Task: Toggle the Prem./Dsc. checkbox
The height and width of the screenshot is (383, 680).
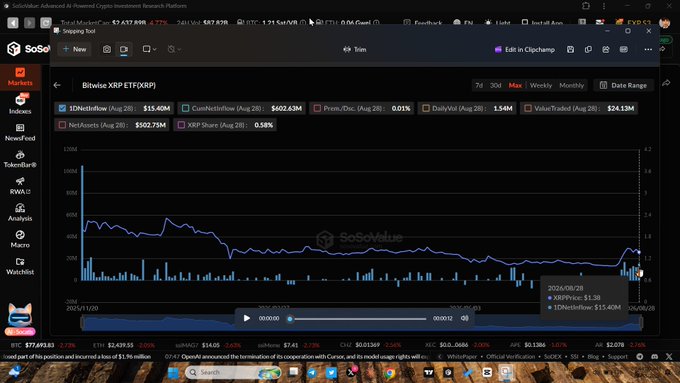Action: click(x=317, y=108)
